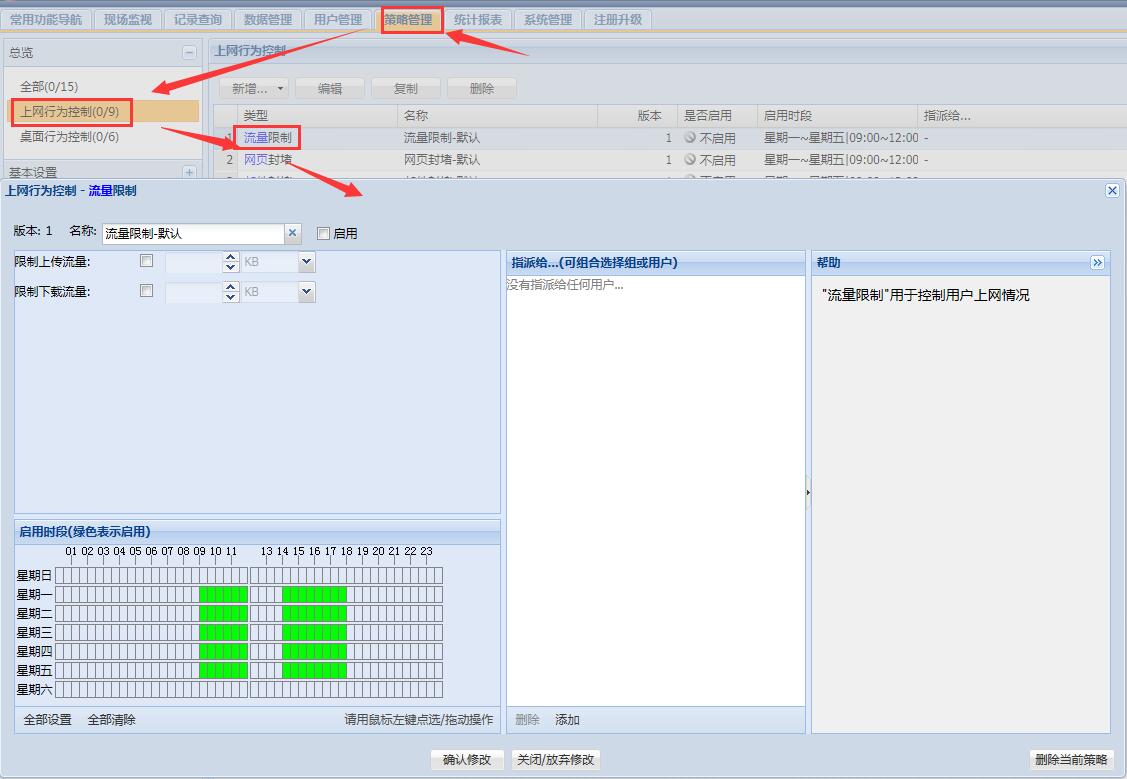Screen dimensions: 1127x779
Task: Clear the 名称 field using X icon
Action: (292, 233)
